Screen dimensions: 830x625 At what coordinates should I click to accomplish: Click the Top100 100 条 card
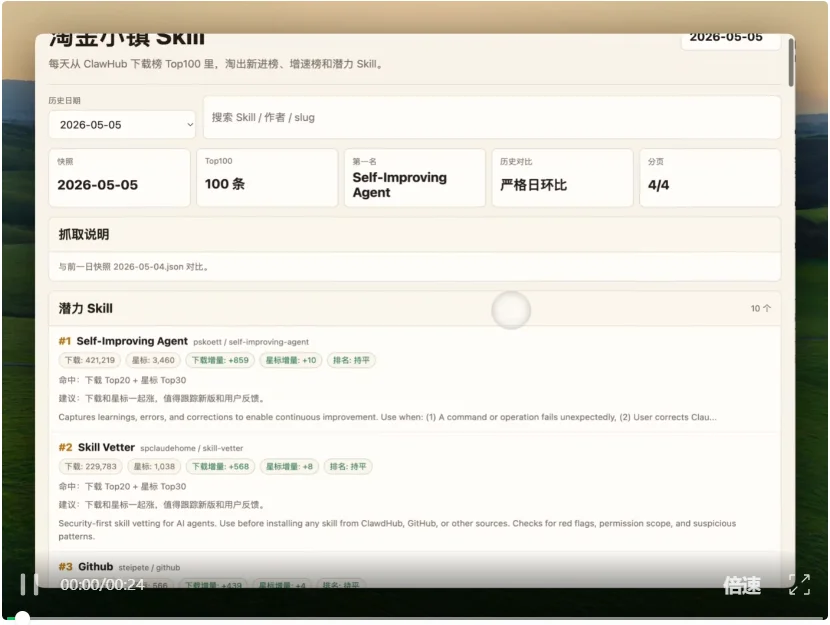click(267, 178)
